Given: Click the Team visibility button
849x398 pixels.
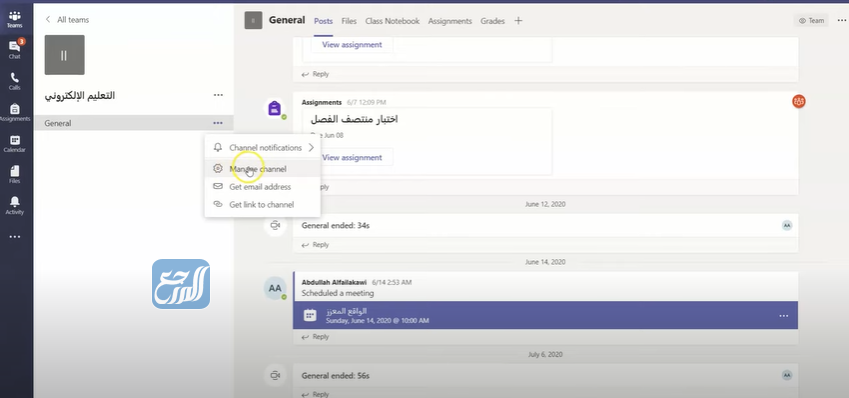Looking at the screenshot, I should coord(811,21).
